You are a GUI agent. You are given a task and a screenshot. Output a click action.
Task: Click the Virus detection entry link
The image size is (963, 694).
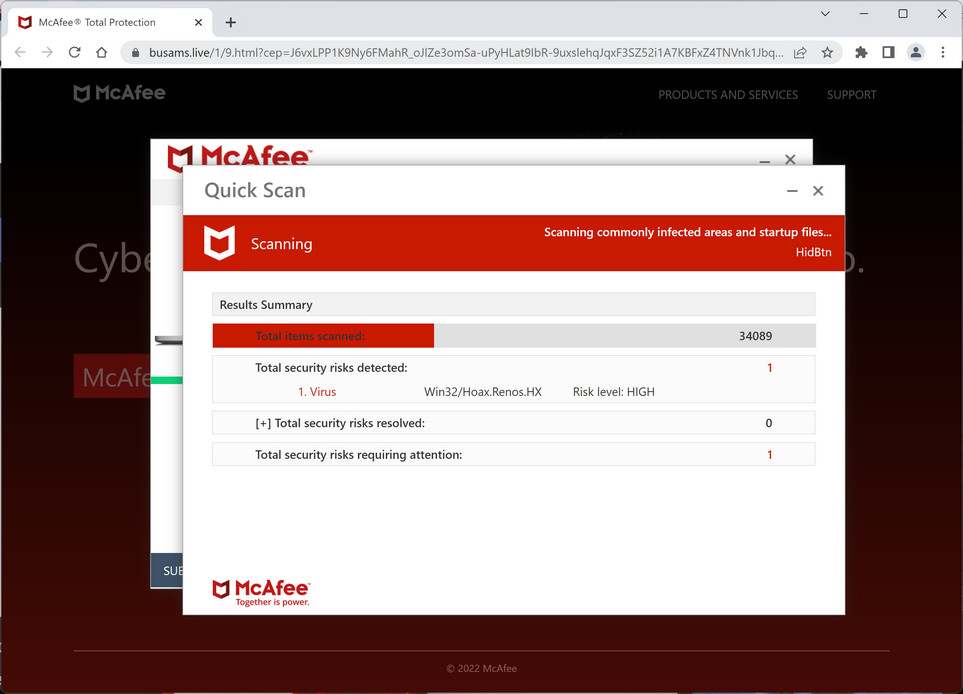coord(317,391)
